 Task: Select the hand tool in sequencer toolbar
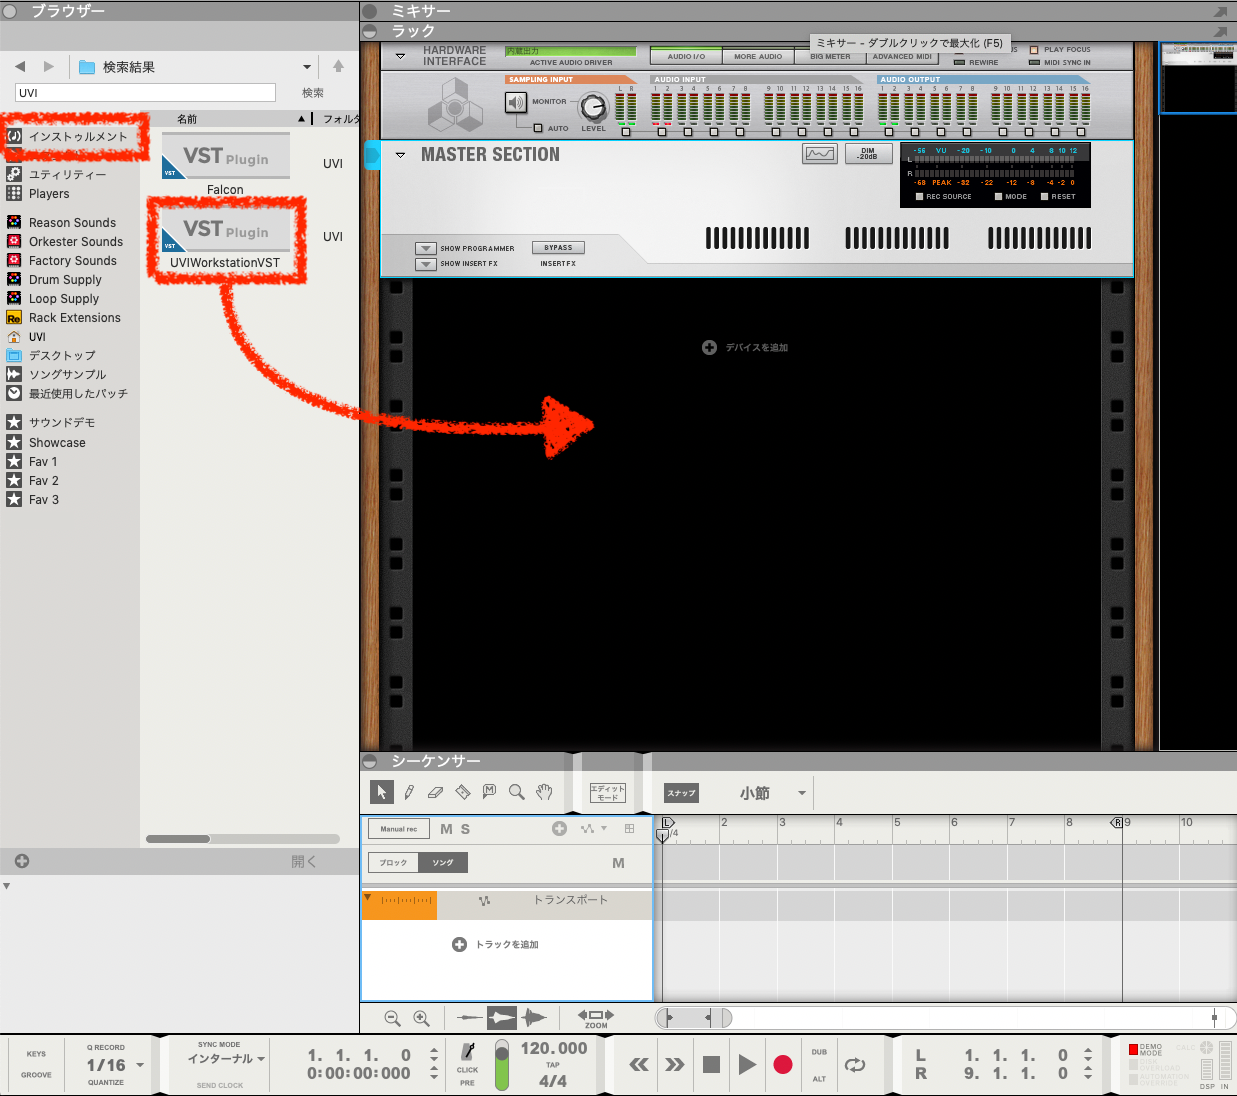click(x=544, y=792)
